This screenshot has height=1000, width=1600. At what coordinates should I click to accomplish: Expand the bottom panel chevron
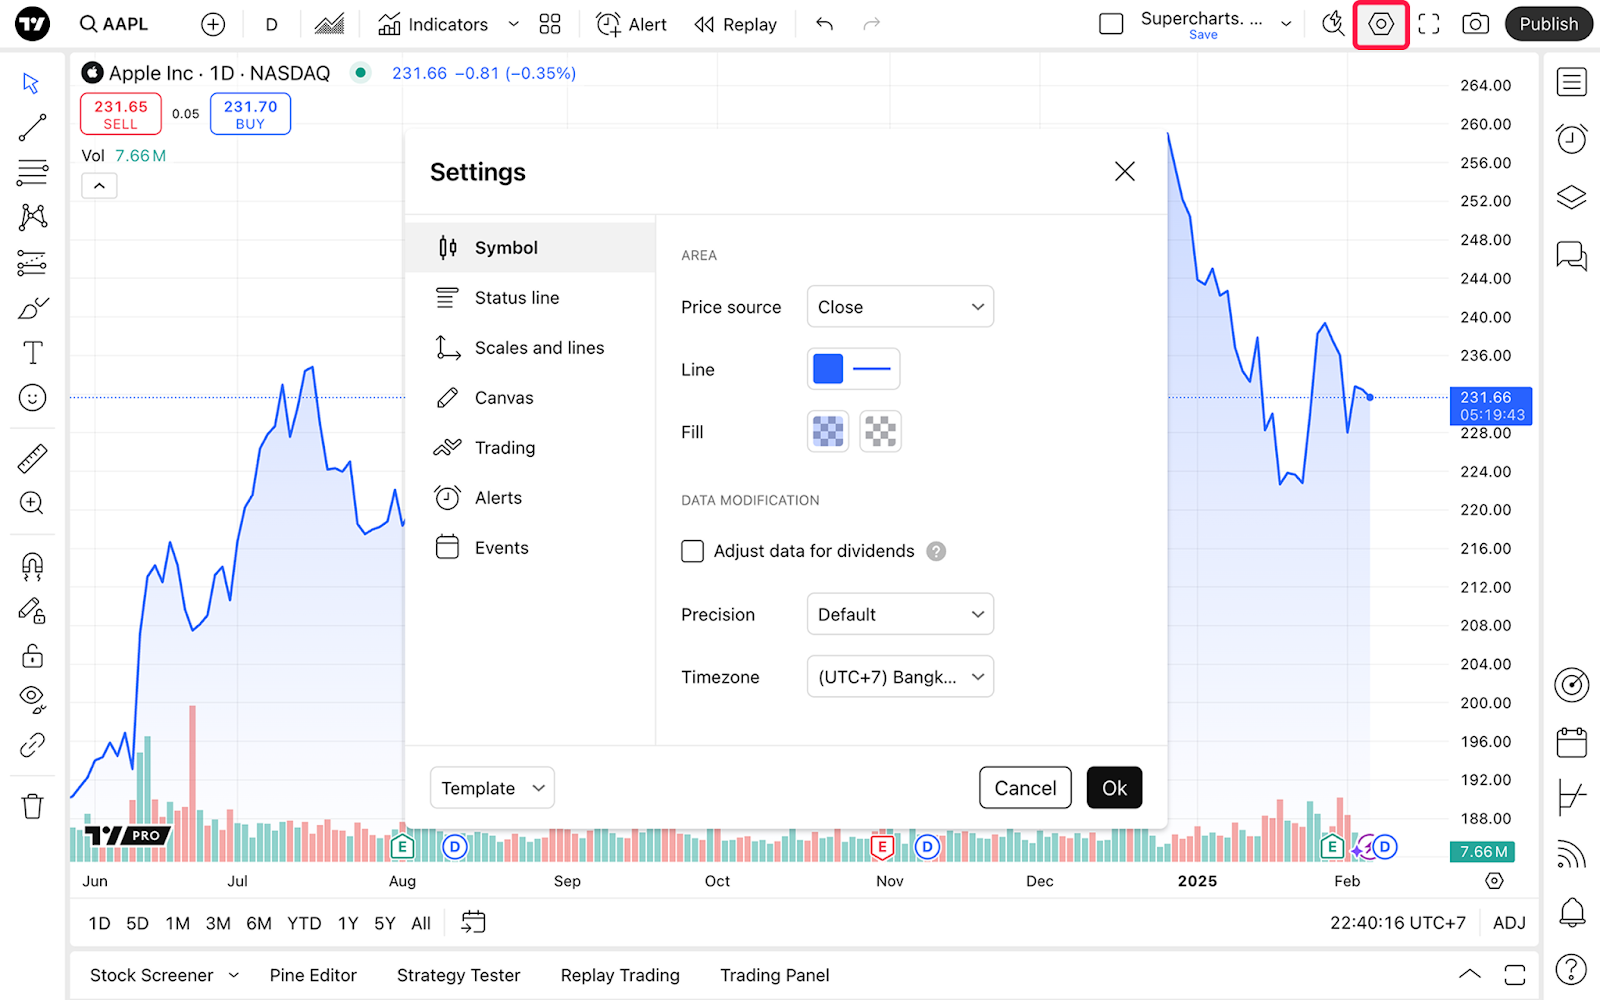(x=1469, y=974)
